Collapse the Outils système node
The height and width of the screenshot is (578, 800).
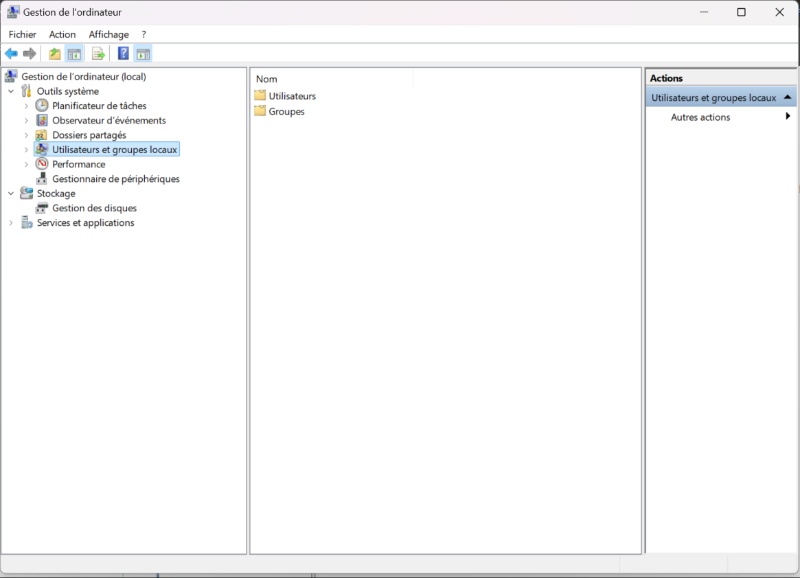(11, 91)
